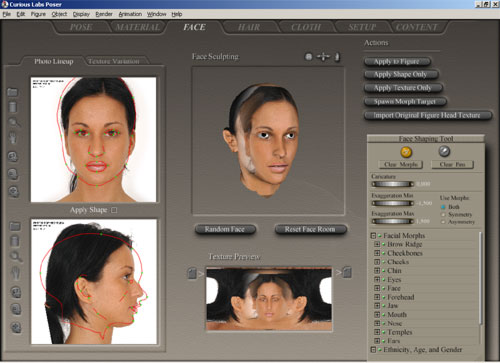The width and height of the screenshot is (500, 363).
Task: Select the pin tool icon
Action: [444, 151]
